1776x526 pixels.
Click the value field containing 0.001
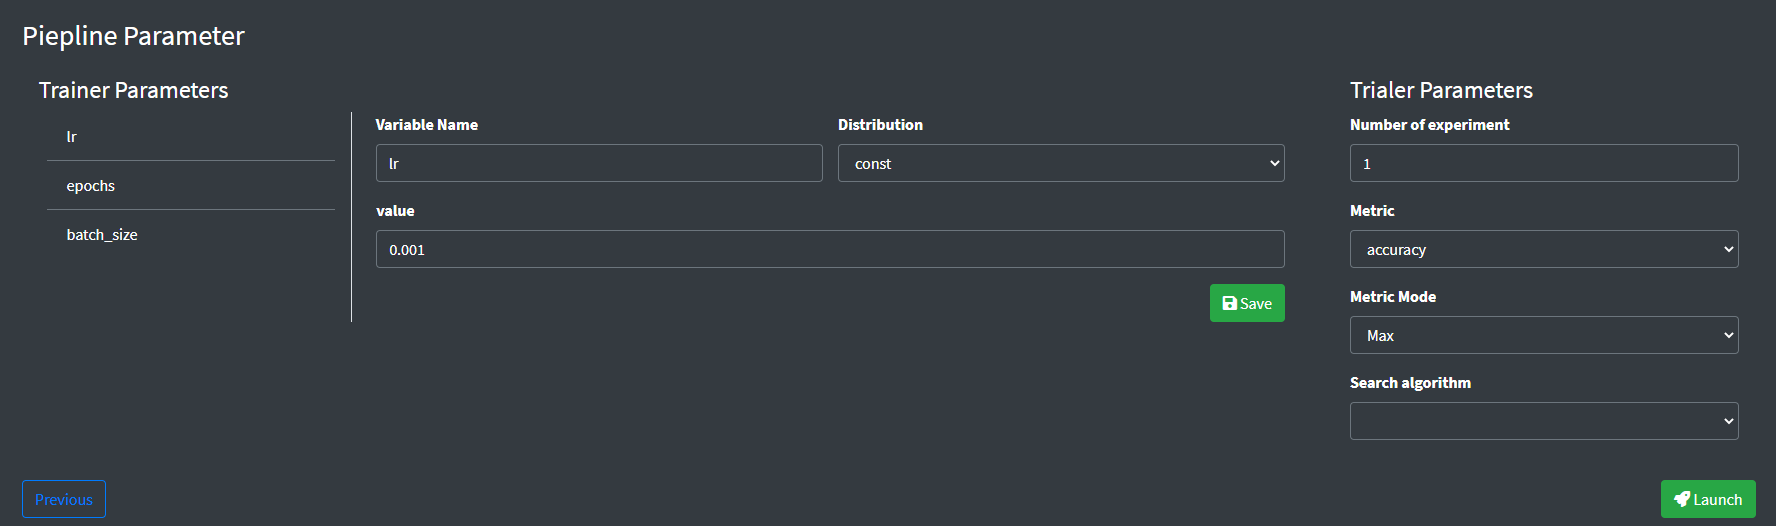830,249
